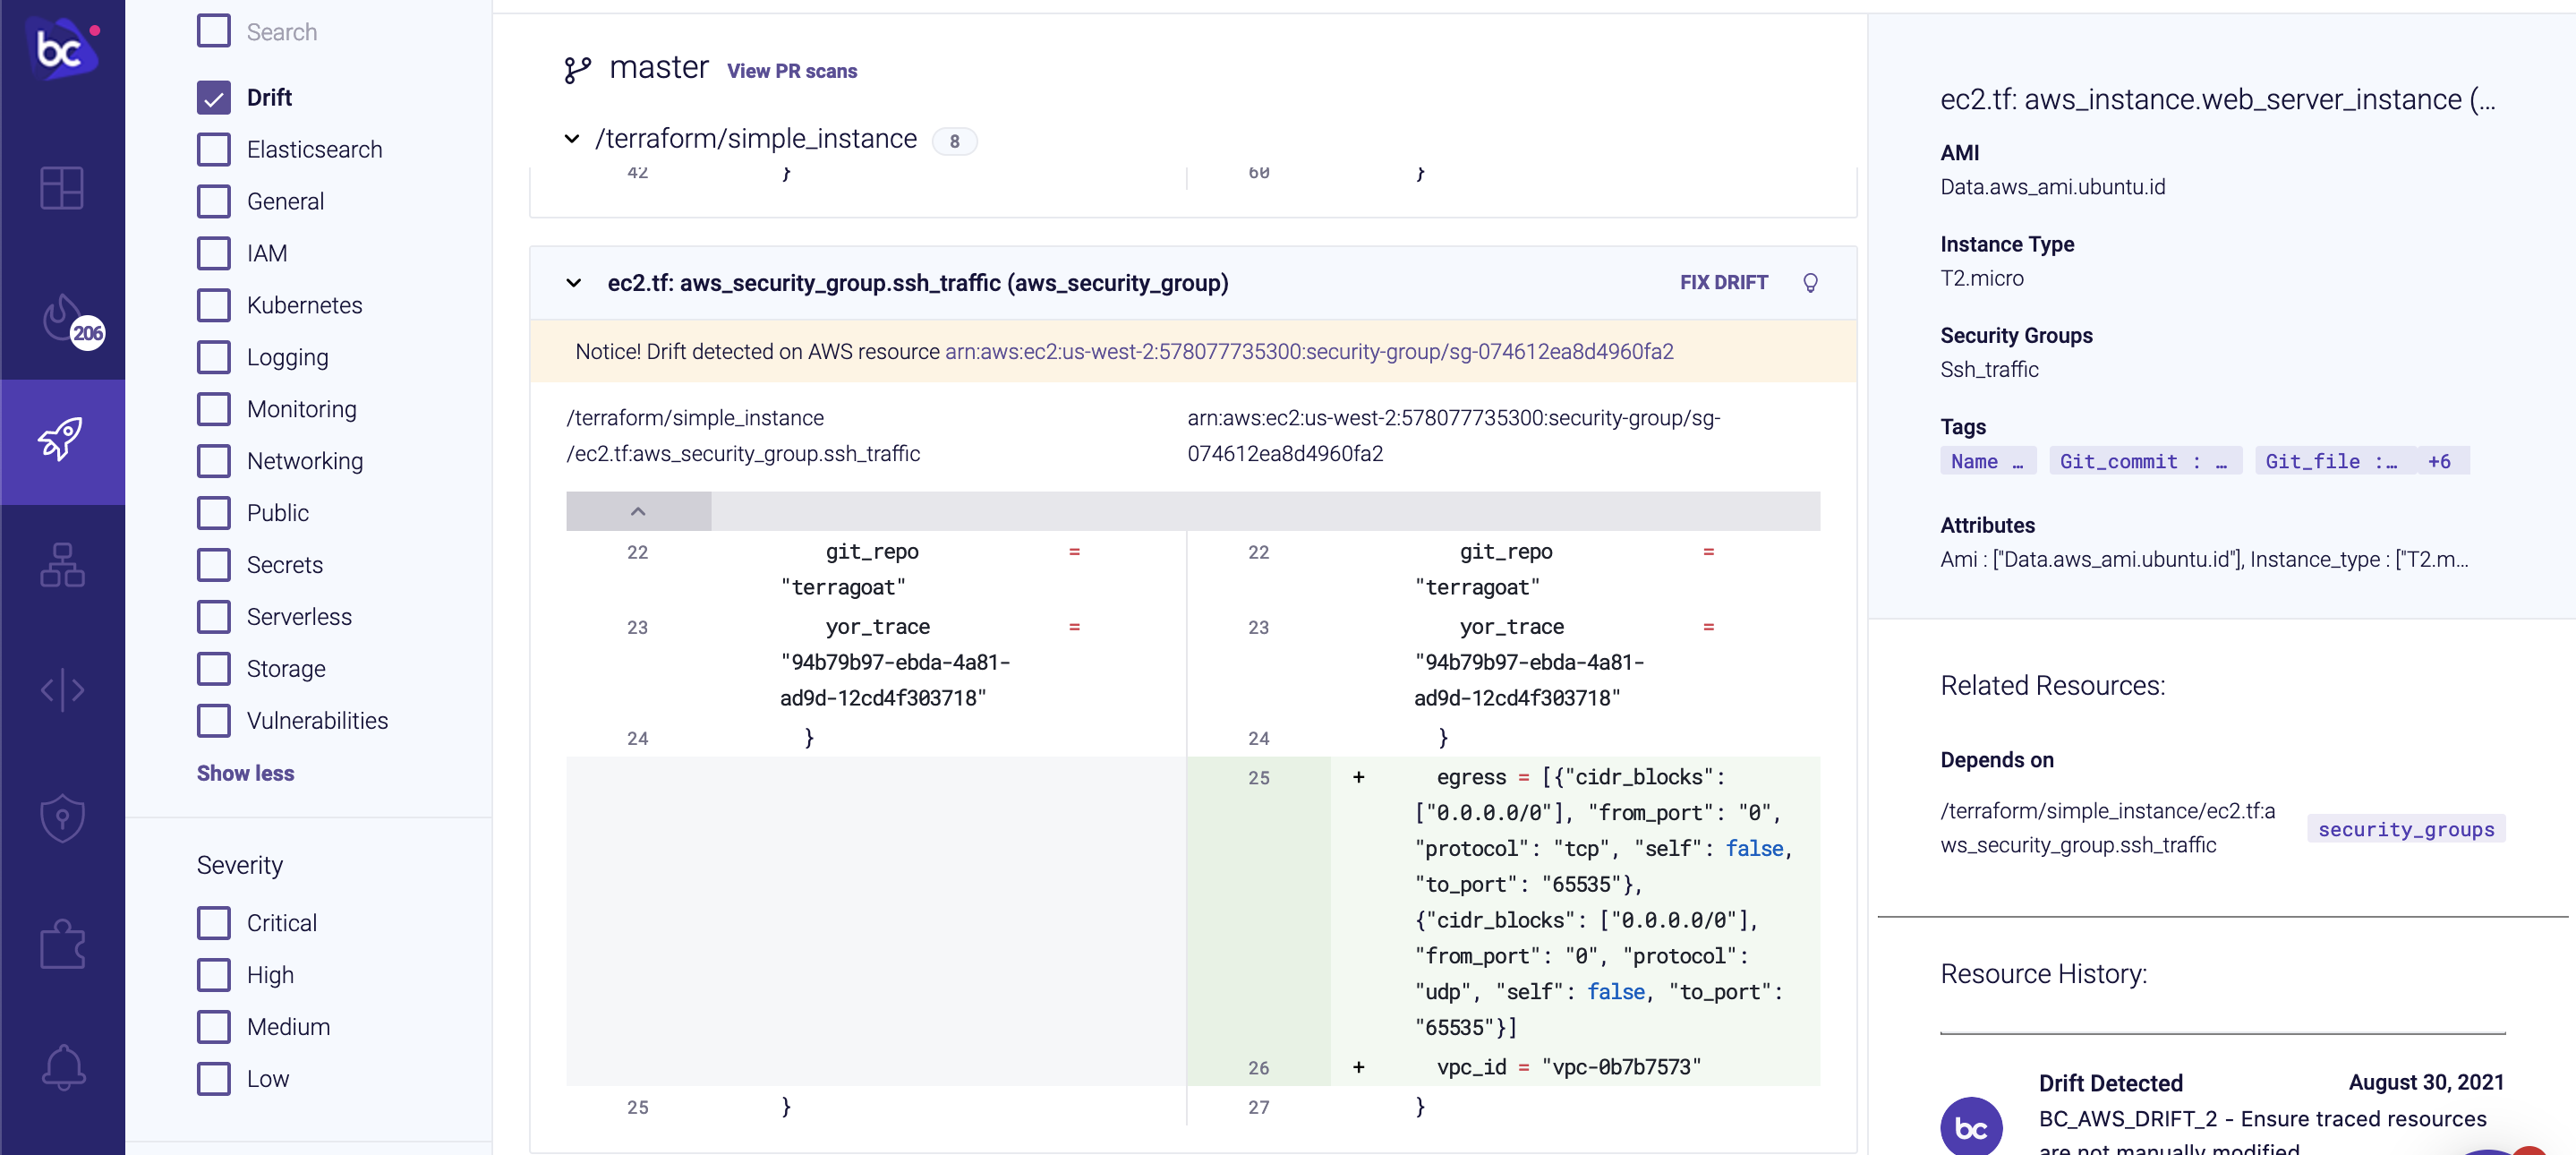This screenshot has width=2576, height=1155.
Task: Check the Low severity checkbox
Action: (x=213, y=1080)
